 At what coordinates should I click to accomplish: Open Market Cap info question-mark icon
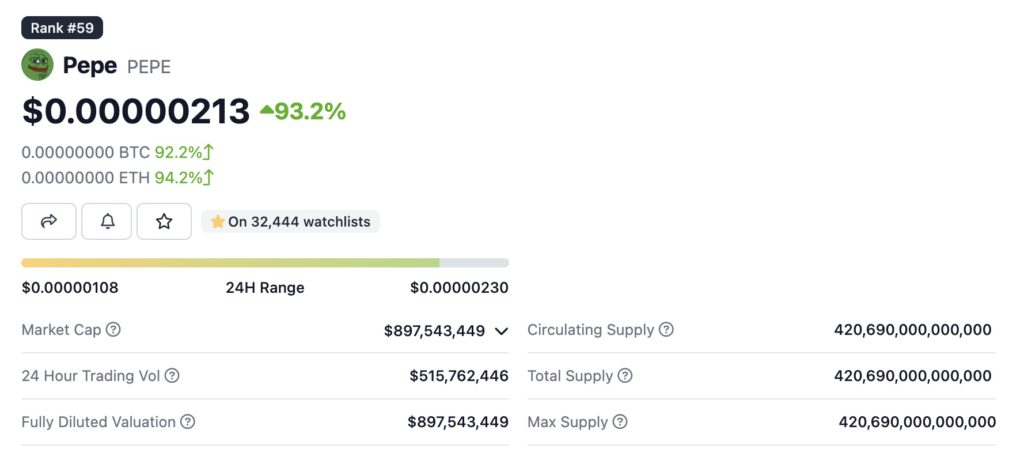point(114,330)
